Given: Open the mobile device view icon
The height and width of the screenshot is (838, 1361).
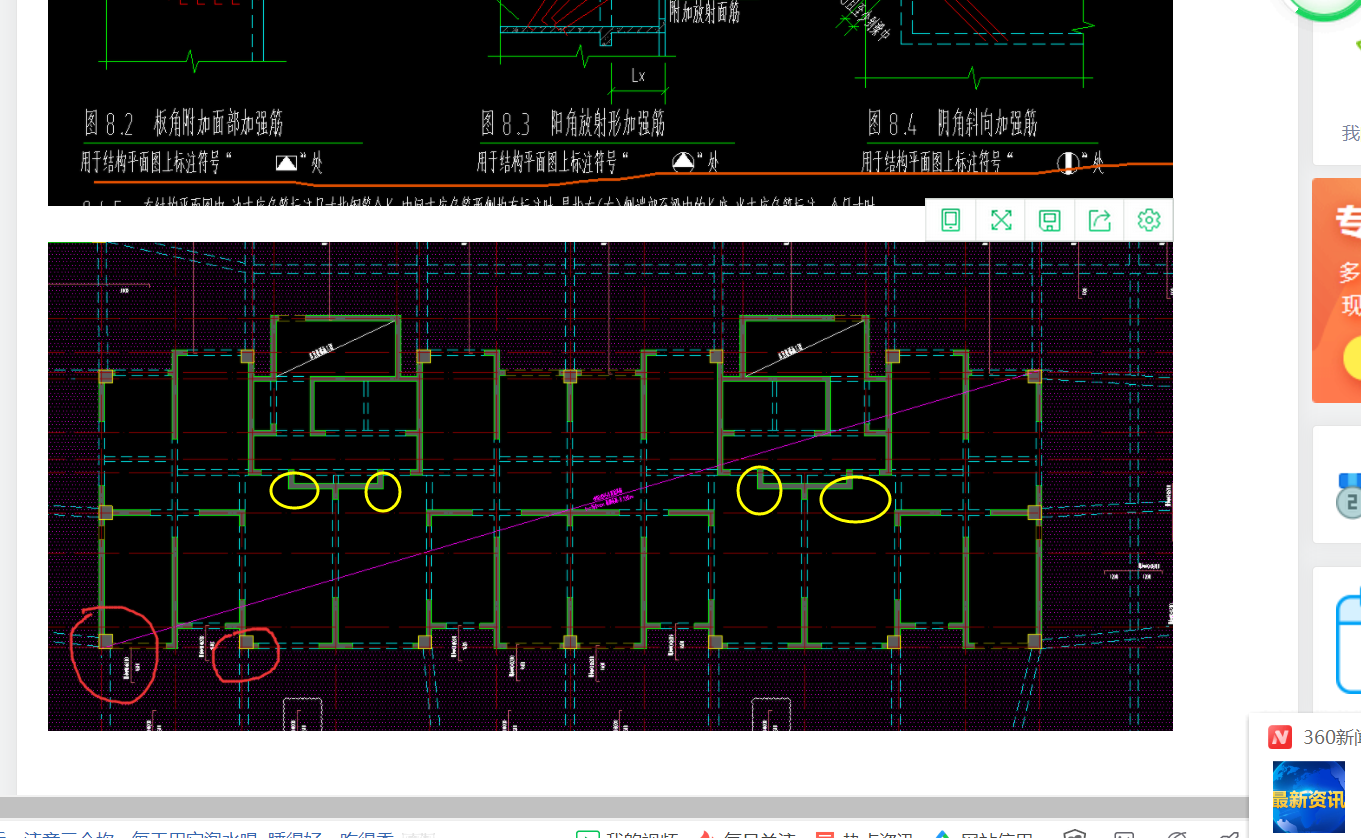Looking at the screenshot, I should (951, 220).
